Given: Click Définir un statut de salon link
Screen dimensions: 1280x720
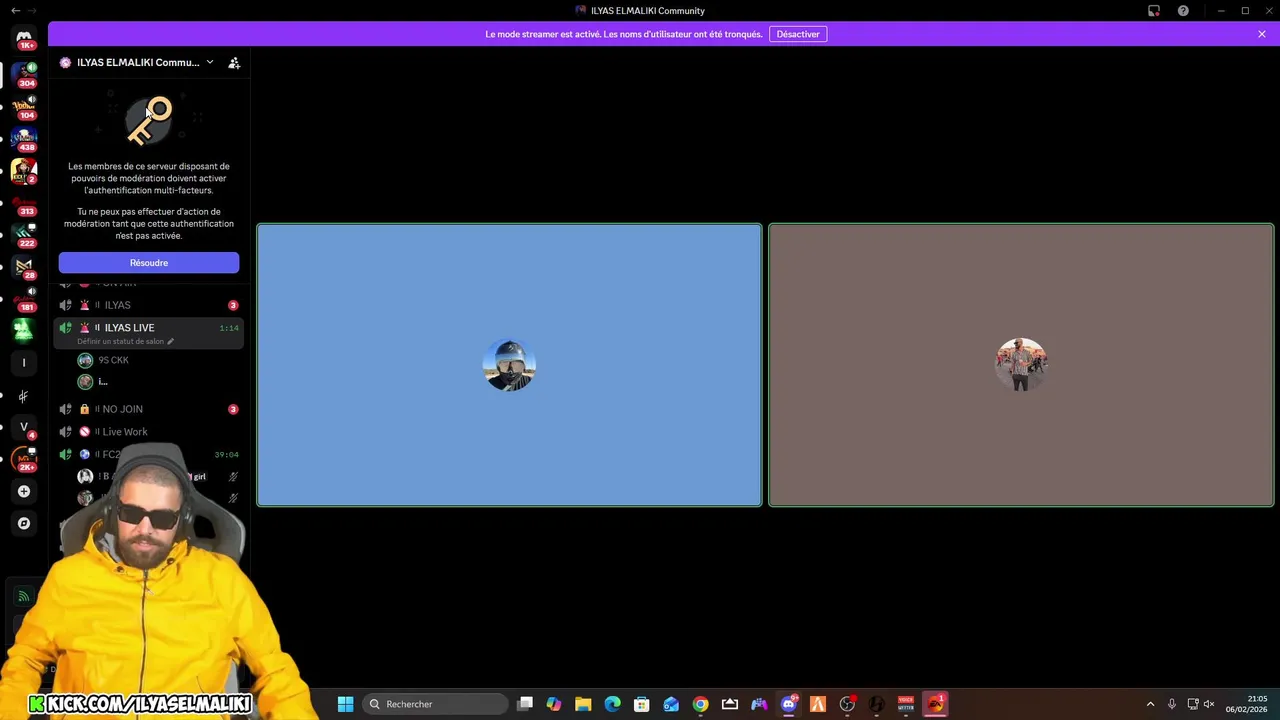Looking at the screenshot, I should point(126,341).
